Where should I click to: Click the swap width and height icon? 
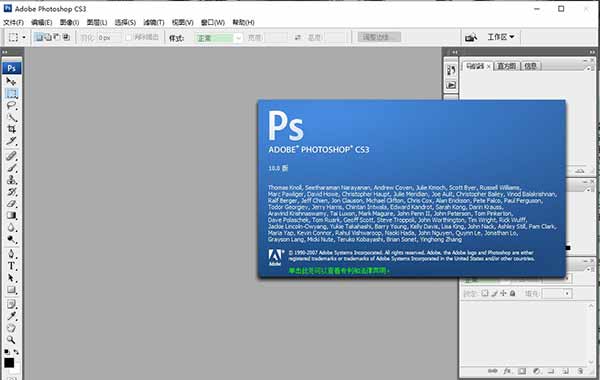(297, 37)
